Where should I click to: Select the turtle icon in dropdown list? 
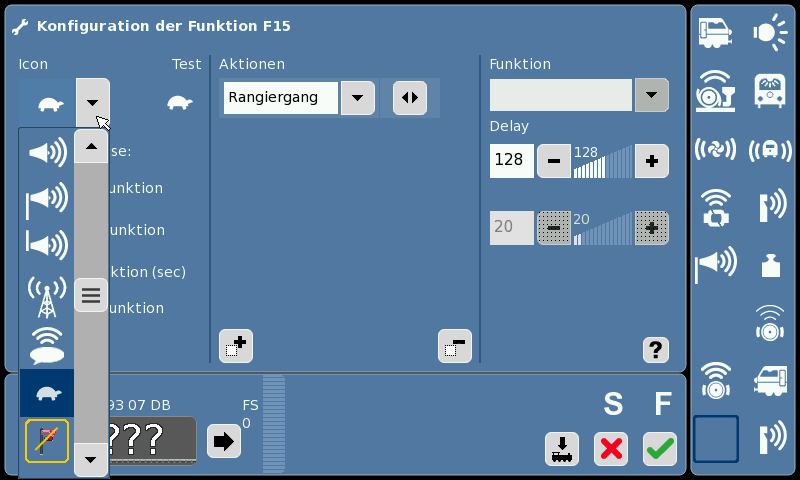click(x=47, y=393)
